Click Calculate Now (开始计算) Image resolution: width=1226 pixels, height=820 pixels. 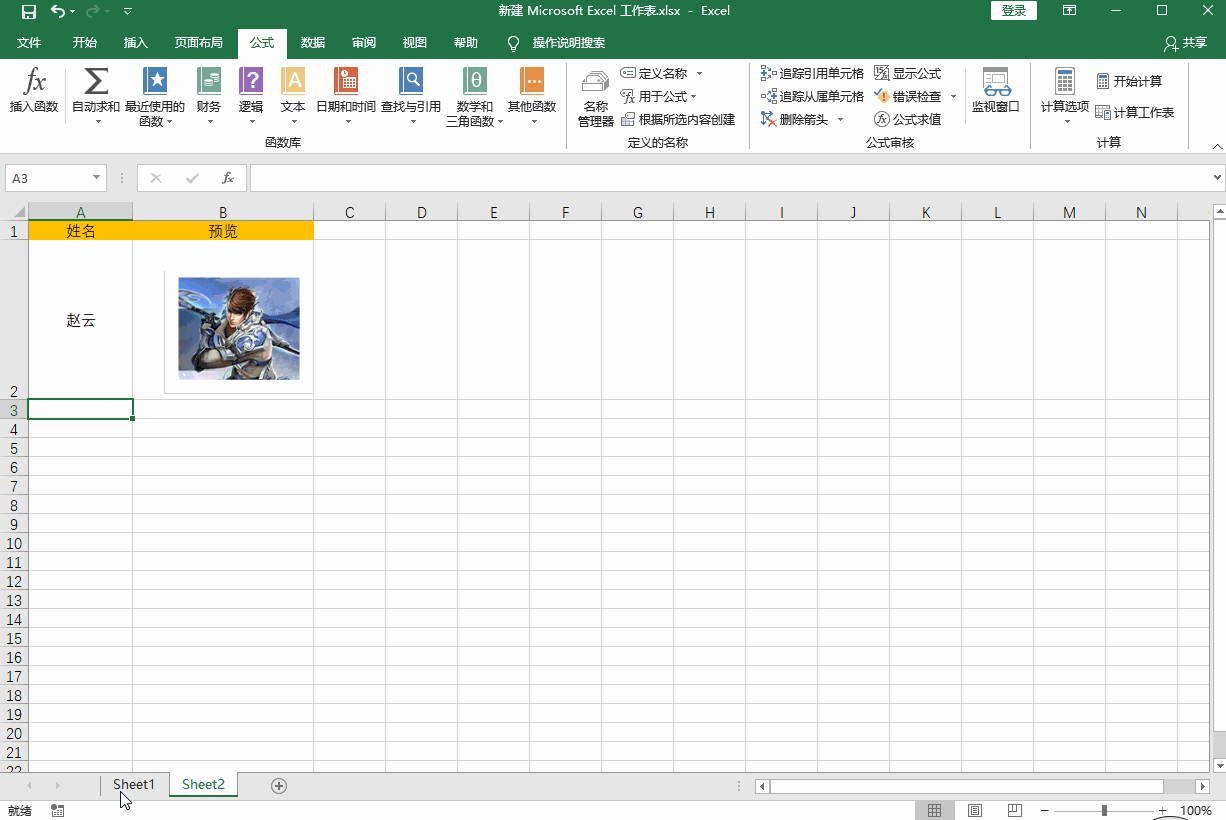click(x=1130, y=81)
